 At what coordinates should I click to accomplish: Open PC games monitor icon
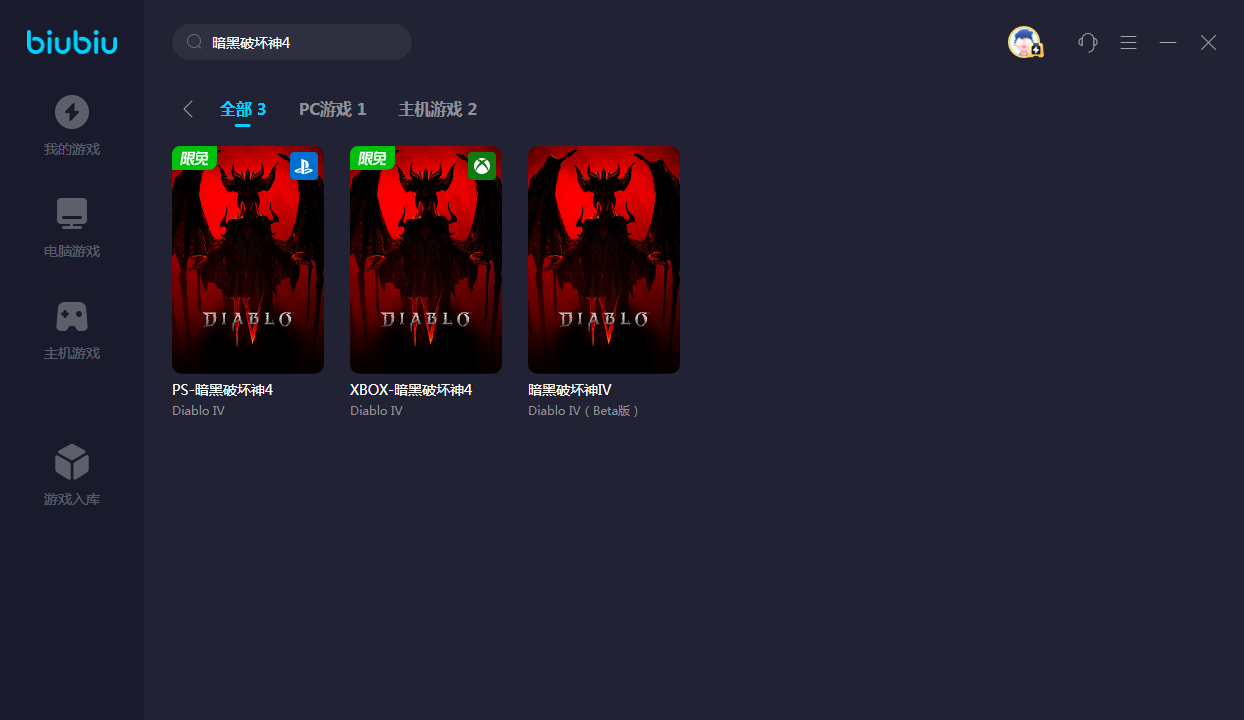(x=72, y=214)
